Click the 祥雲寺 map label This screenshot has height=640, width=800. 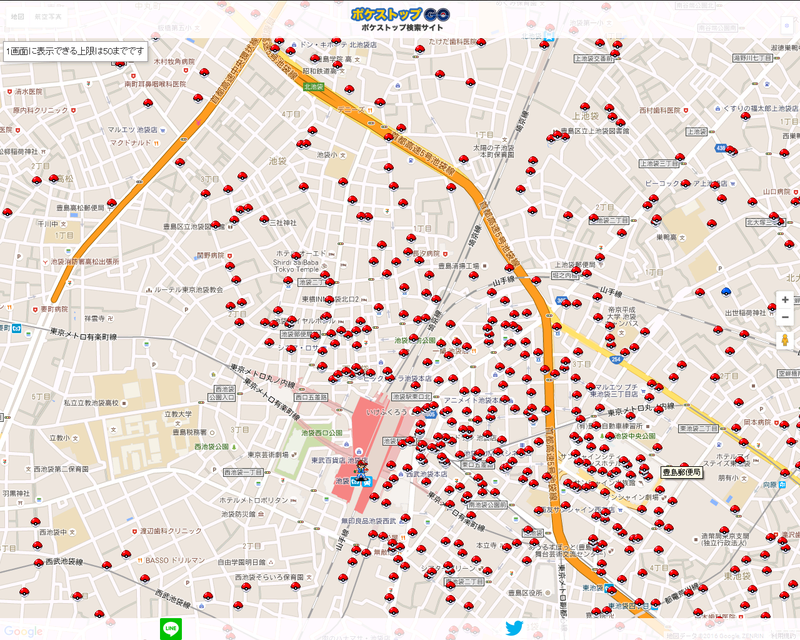tap(95, 318)
